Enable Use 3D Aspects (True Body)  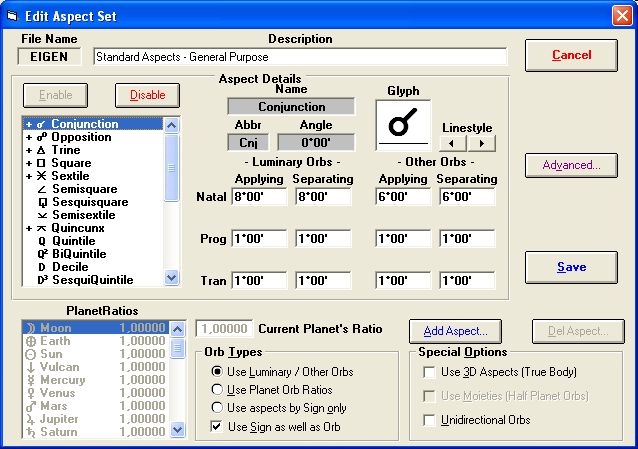click(430, 372)
